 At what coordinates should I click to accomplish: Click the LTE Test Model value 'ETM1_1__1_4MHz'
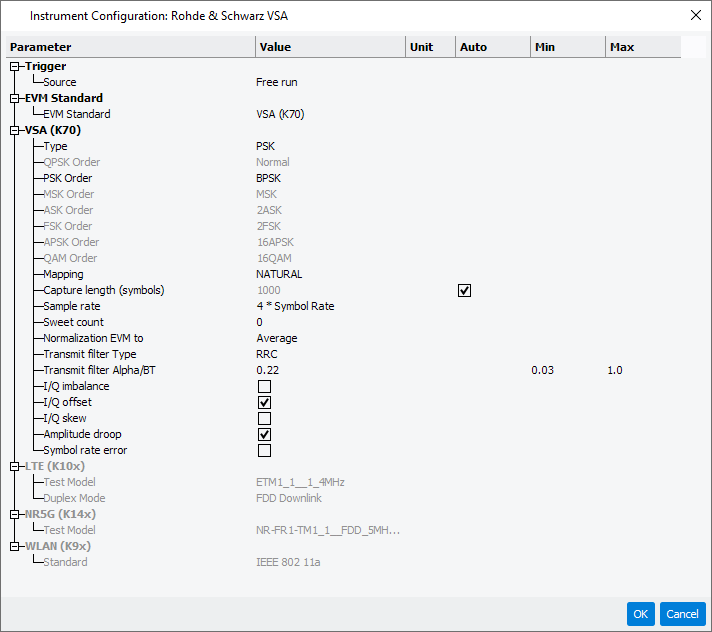pyautogui.click(x=300, y=482)
